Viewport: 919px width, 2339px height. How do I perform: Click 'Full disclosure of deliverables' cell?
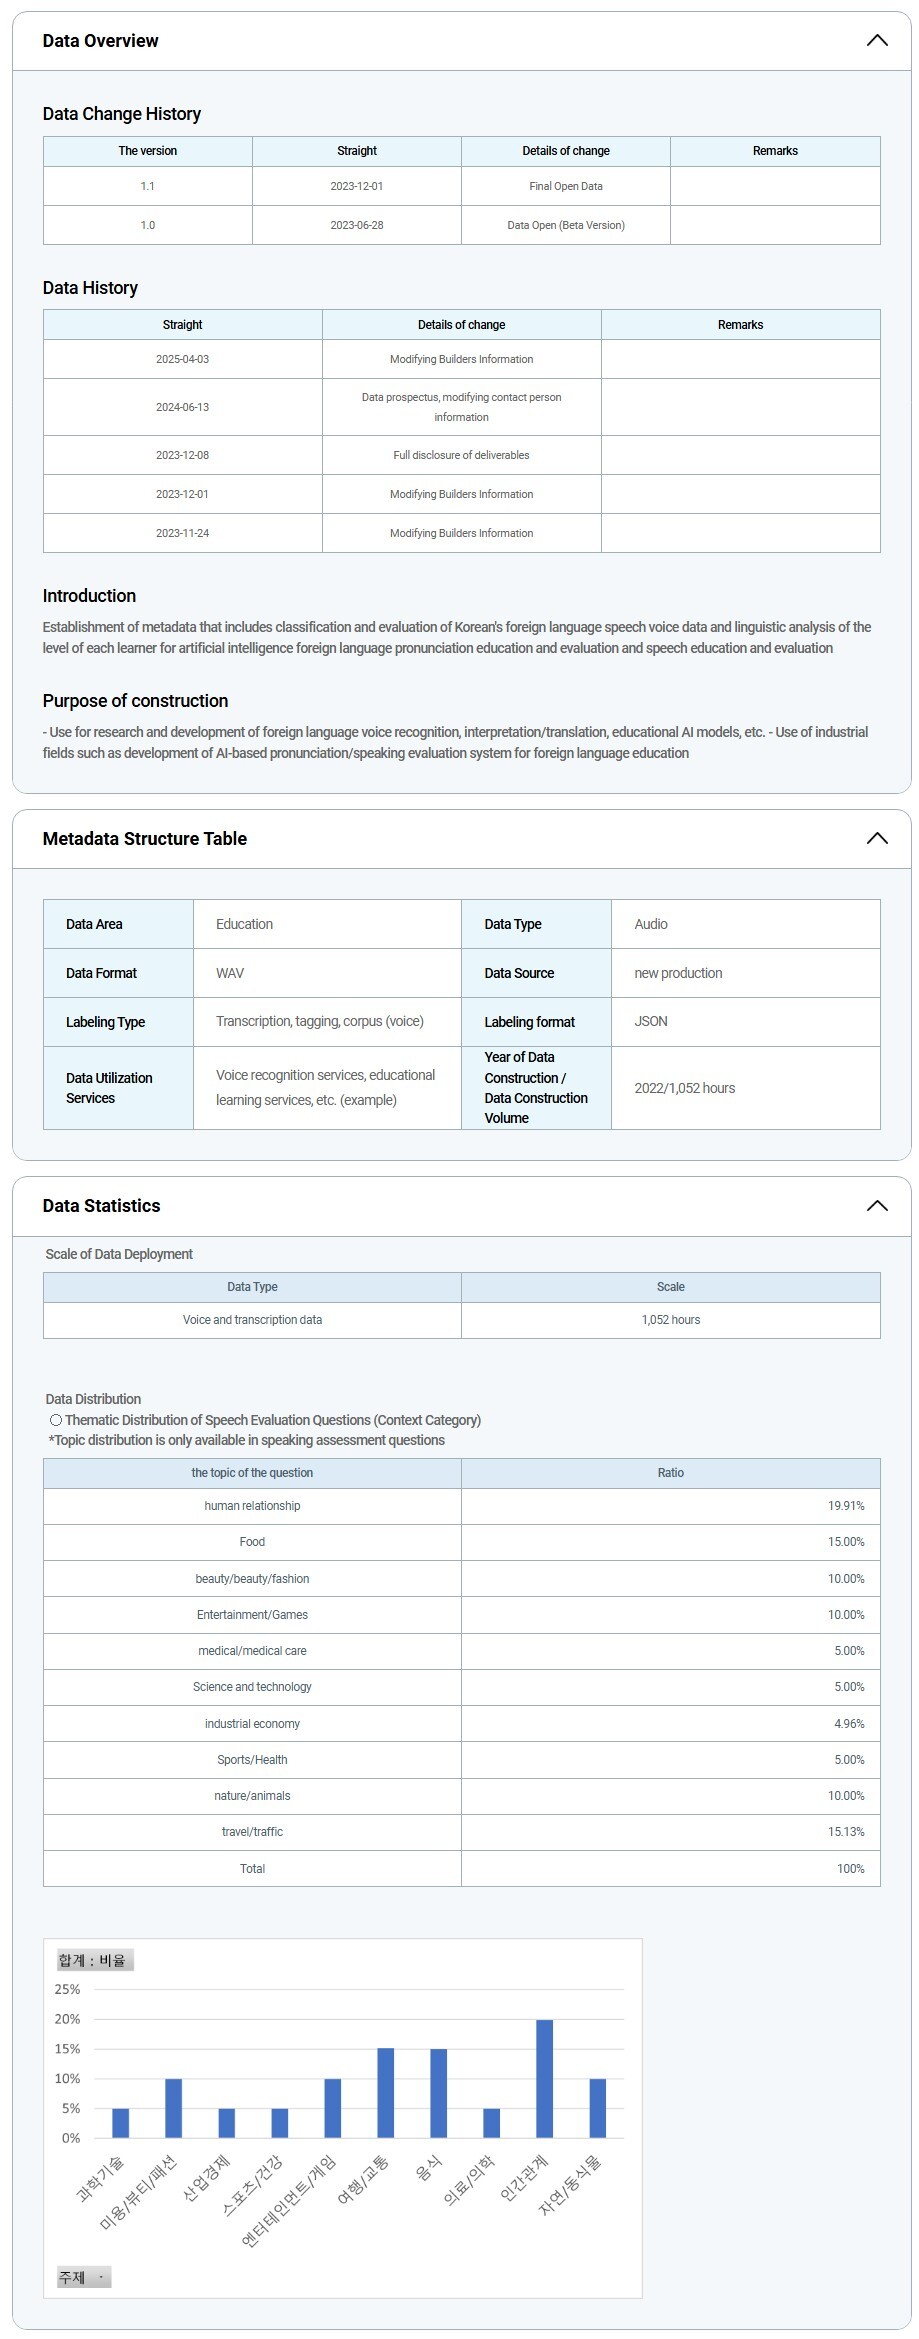click(461, 455)
